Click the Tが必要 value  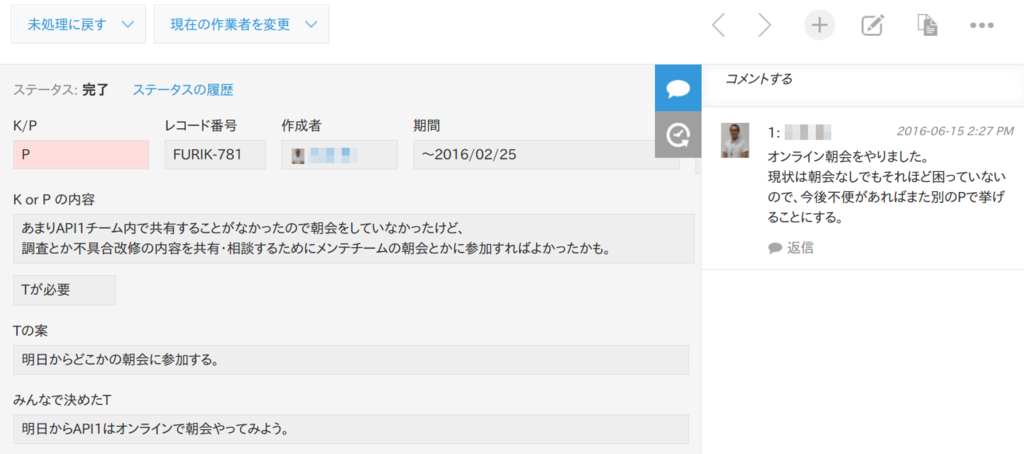[64, 290]
